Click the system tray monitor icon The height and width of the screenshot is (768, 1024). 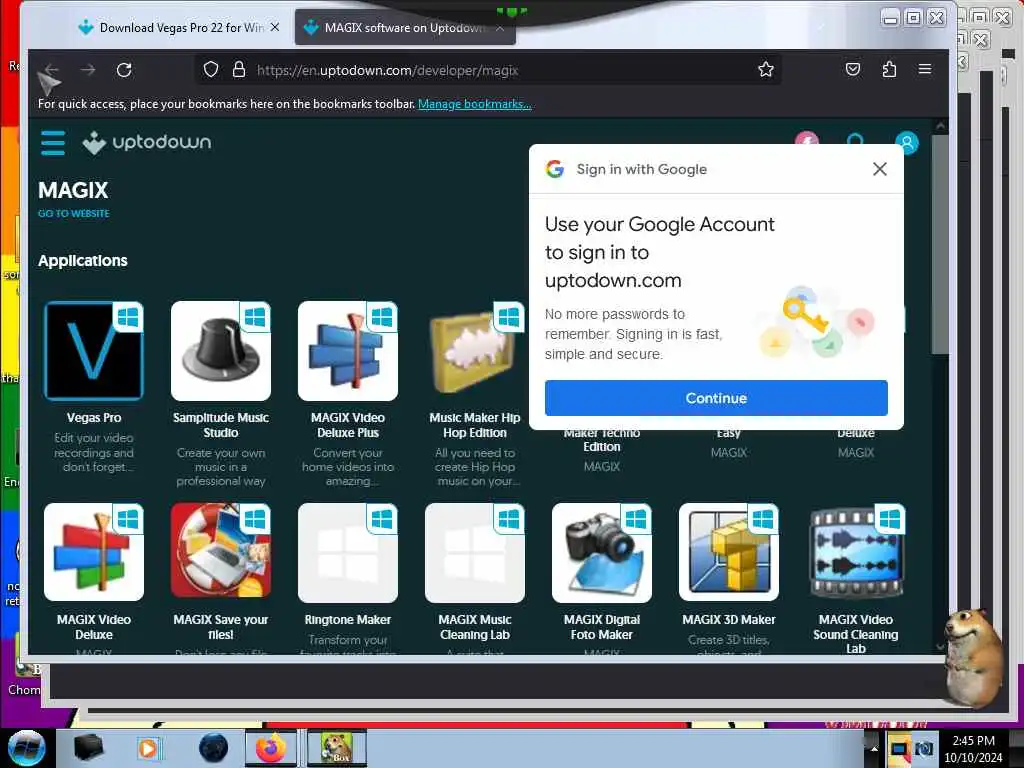[x=899, y=749]
